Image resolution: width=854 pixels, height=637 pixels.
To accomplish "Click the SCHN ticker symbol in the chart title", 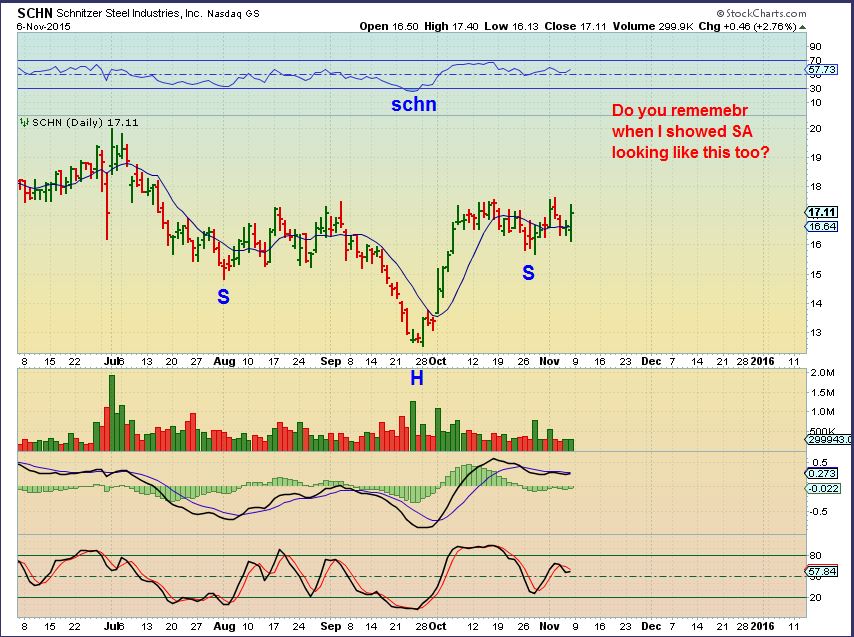I will [x=35, y=13].
